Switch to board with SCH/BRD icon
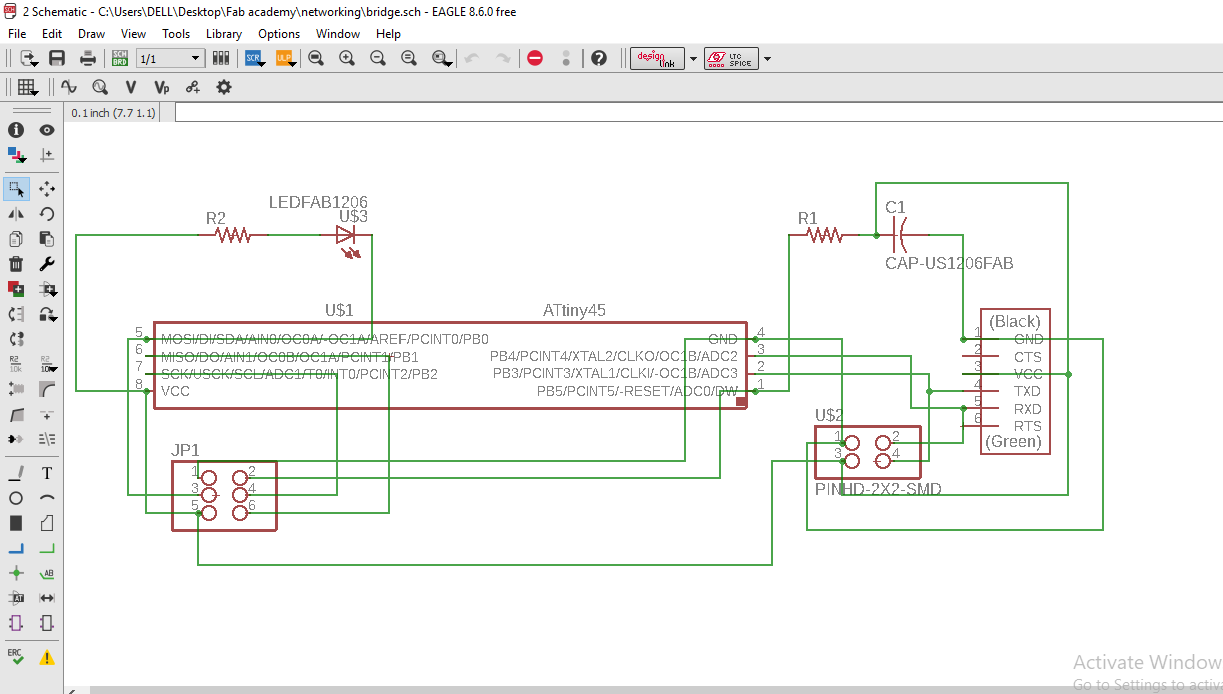This screenshot has width=1223, height=694. [120, 58]
